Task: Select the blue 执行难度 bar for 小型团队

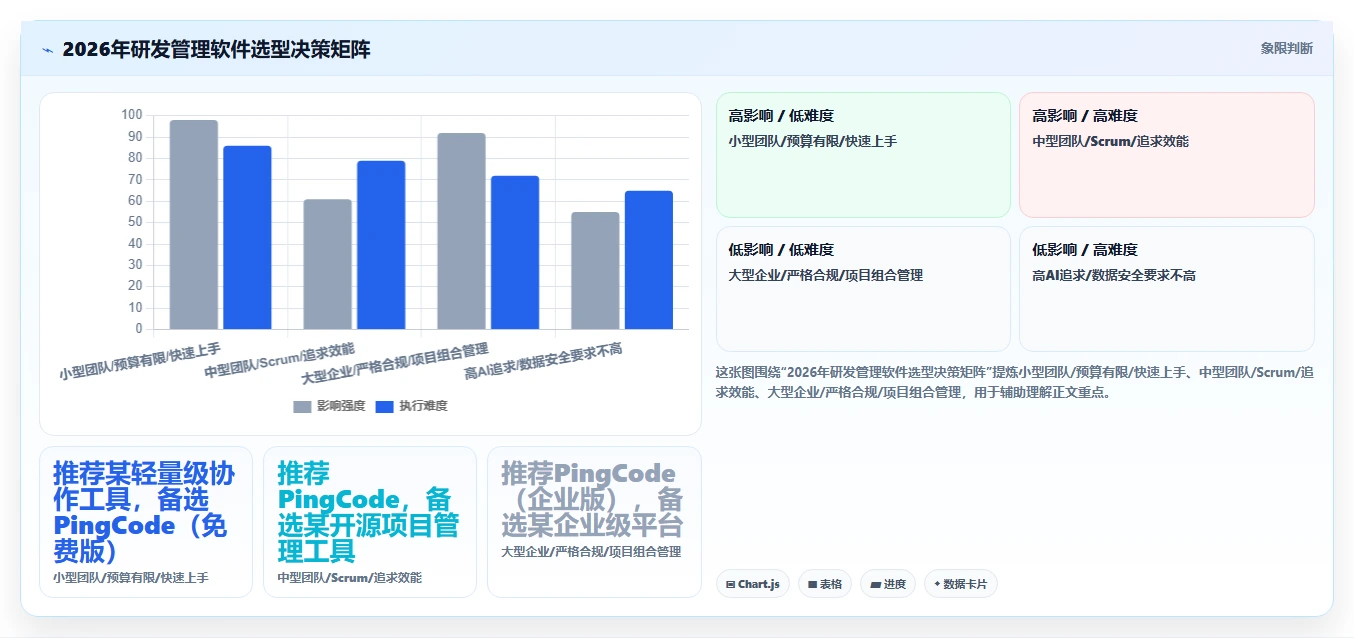Action: [247, 237]
